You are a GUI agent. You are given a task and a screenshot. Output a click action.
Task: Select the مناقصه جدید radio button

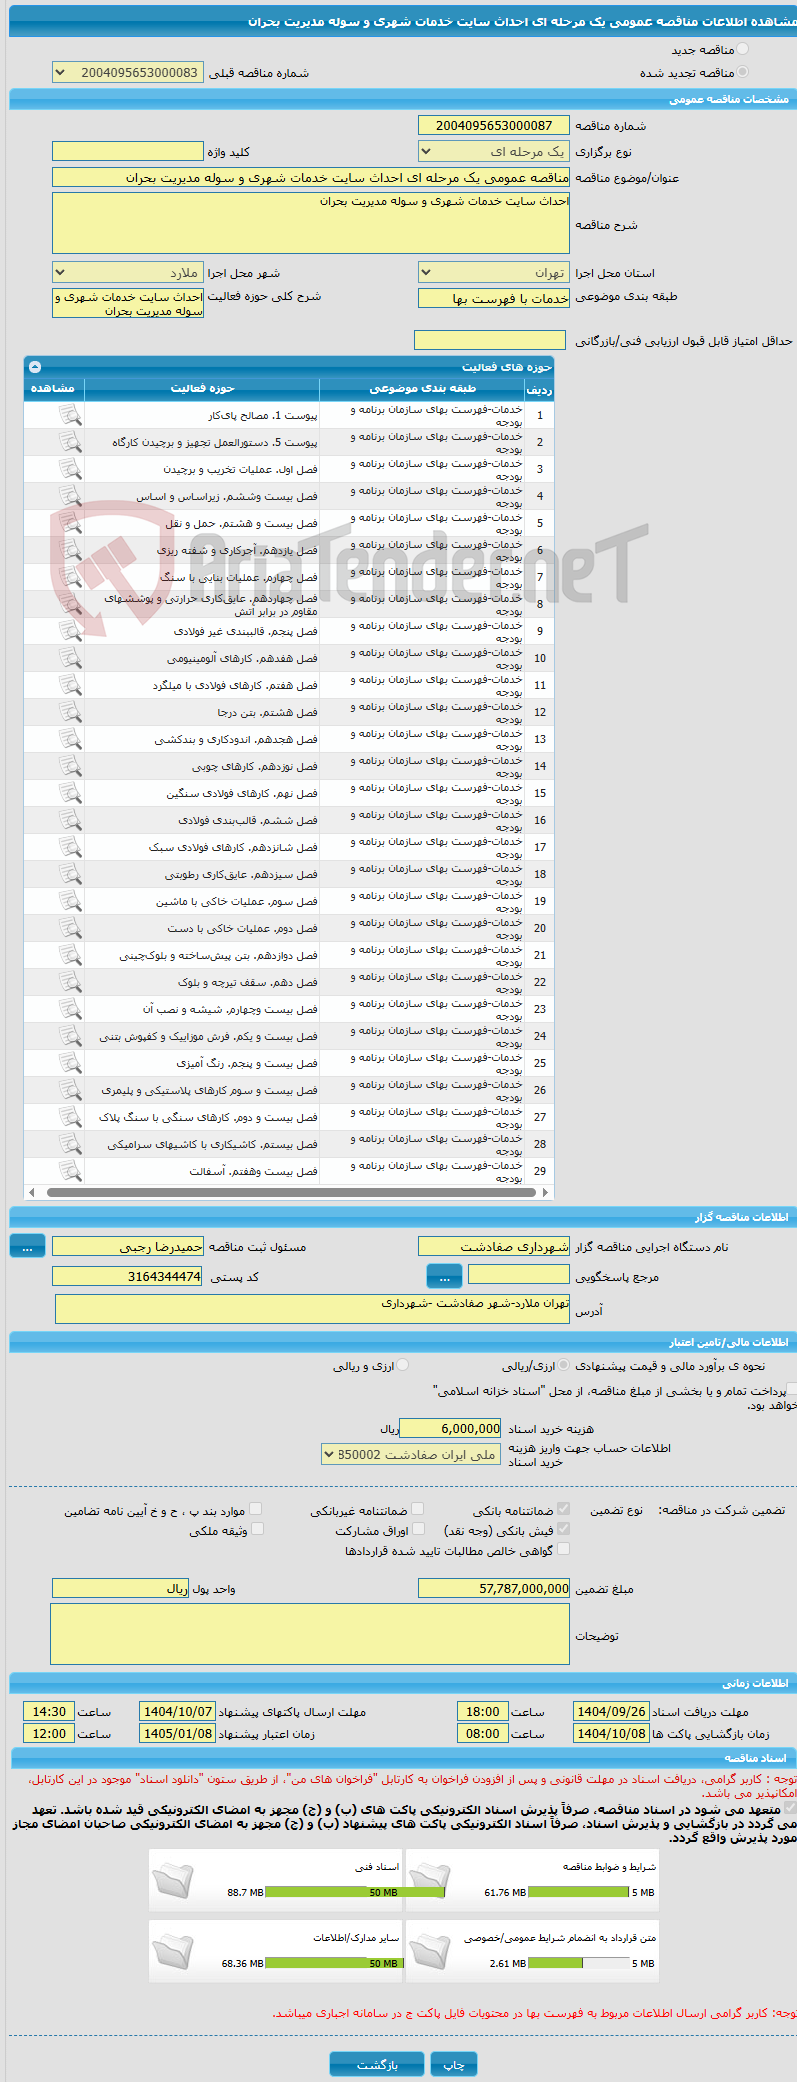pos(741,49)
